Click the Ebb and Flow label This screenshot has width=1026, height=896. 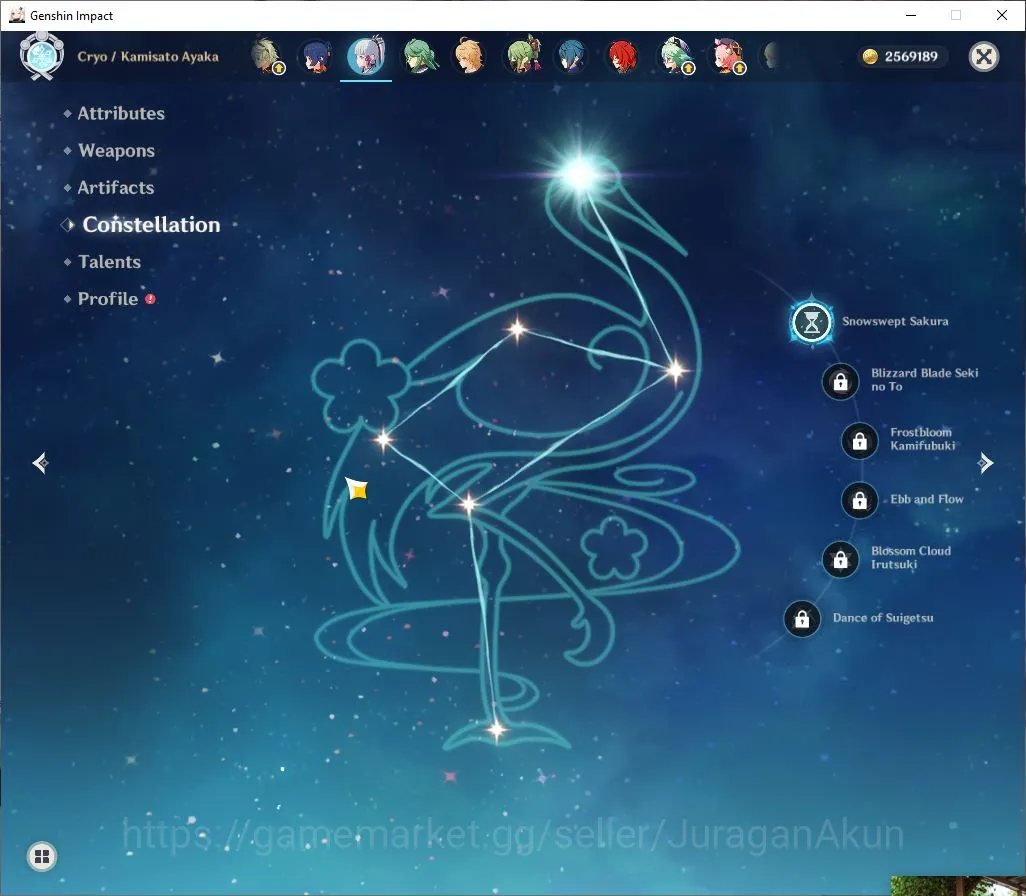pos(927,499)
